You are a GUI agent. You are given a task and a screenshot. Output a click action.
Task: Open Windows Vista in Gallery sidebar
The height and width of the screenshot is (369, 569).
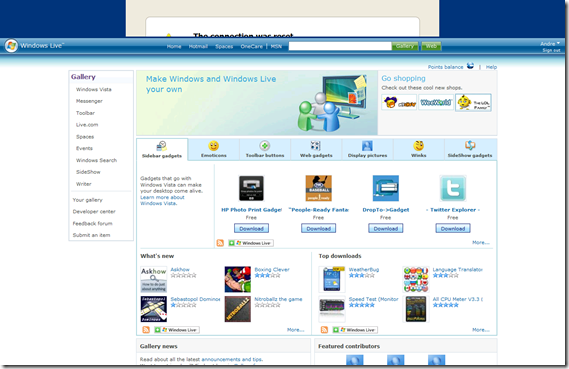coord(94,89)
